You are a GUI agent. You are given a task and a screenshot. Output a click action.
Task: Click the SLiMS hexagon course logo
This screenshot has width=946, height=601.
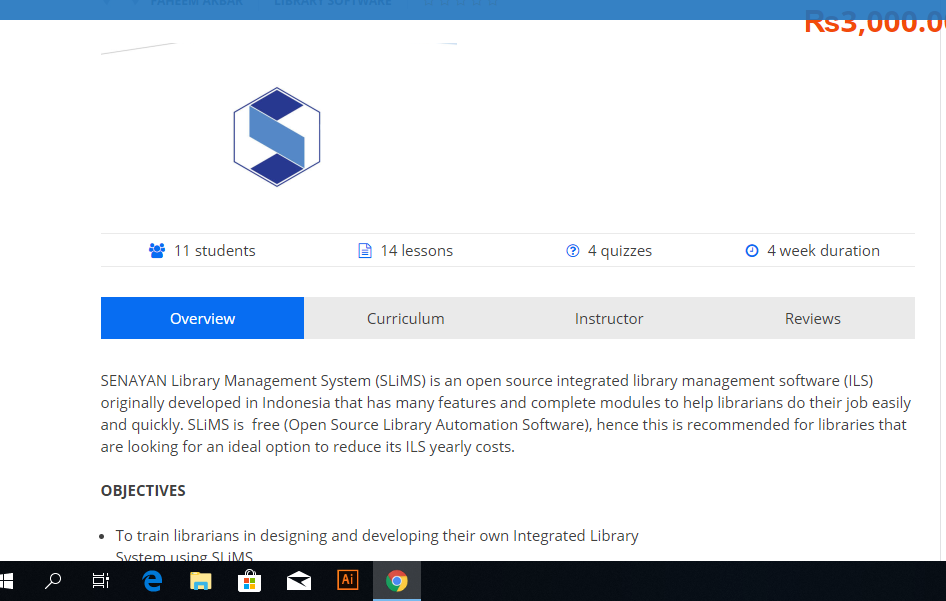(277, 137)
